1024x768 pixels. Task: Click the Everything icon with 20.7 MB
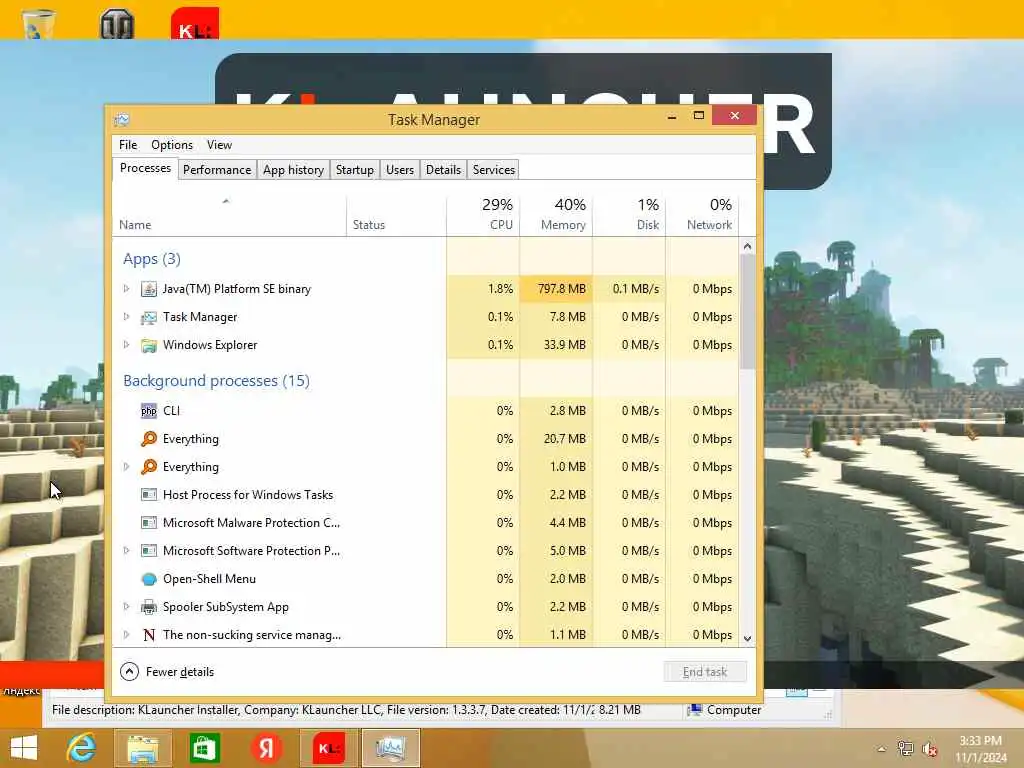[x=149, y=439]
